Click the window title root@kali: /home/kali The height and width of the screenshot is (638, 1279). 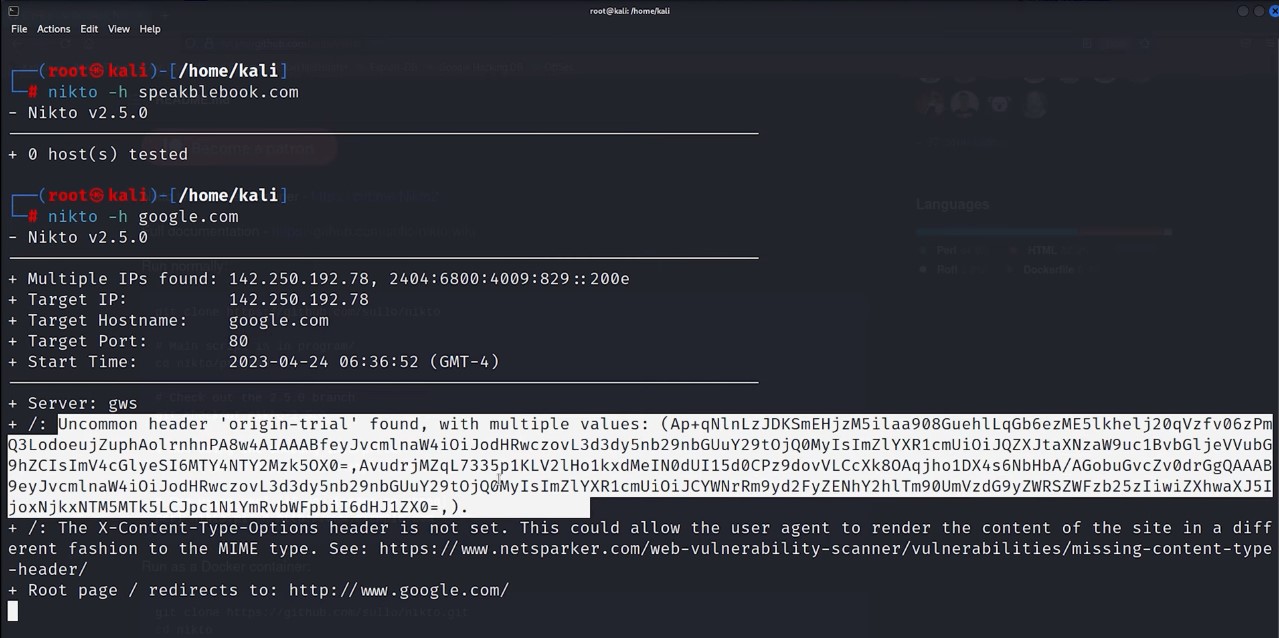click(629, 11)
